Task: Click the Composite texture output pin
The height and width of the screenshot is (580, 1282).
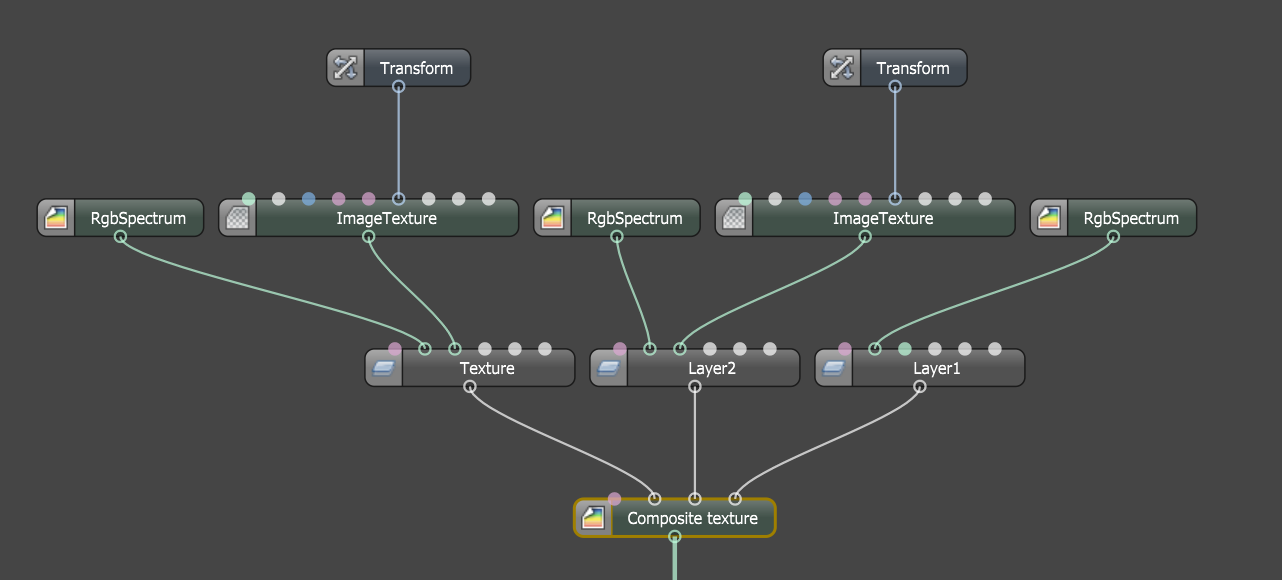Action: coord(674,537)
